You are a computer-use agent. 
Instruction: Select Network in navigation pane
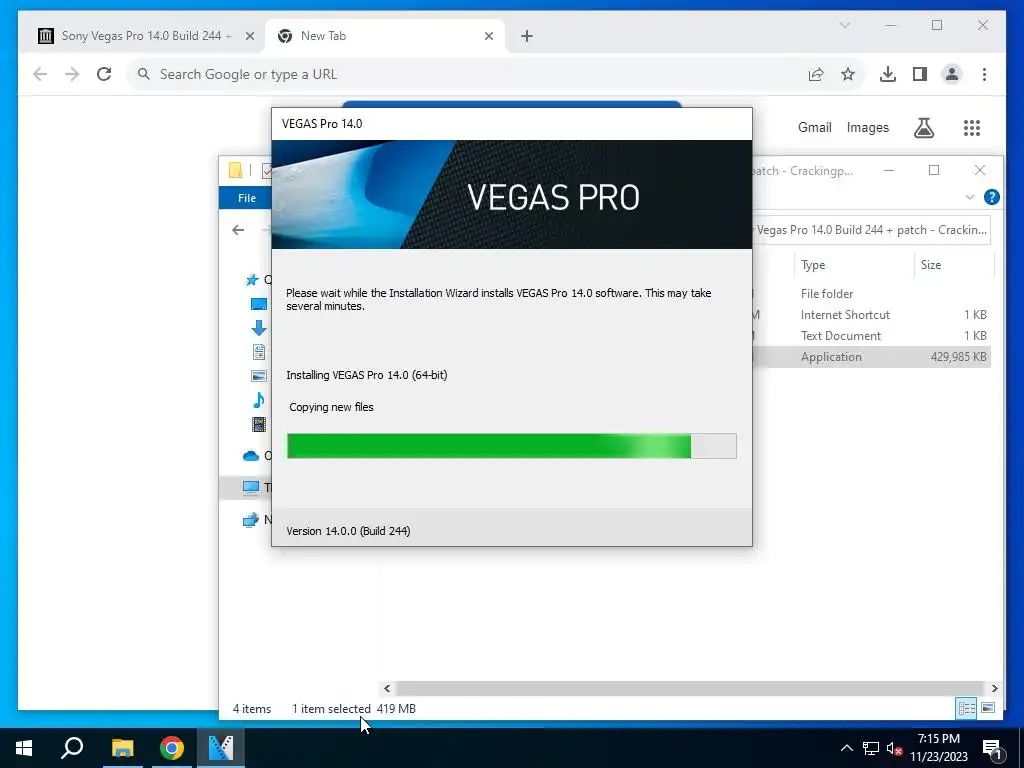click(x=251, y=520)
